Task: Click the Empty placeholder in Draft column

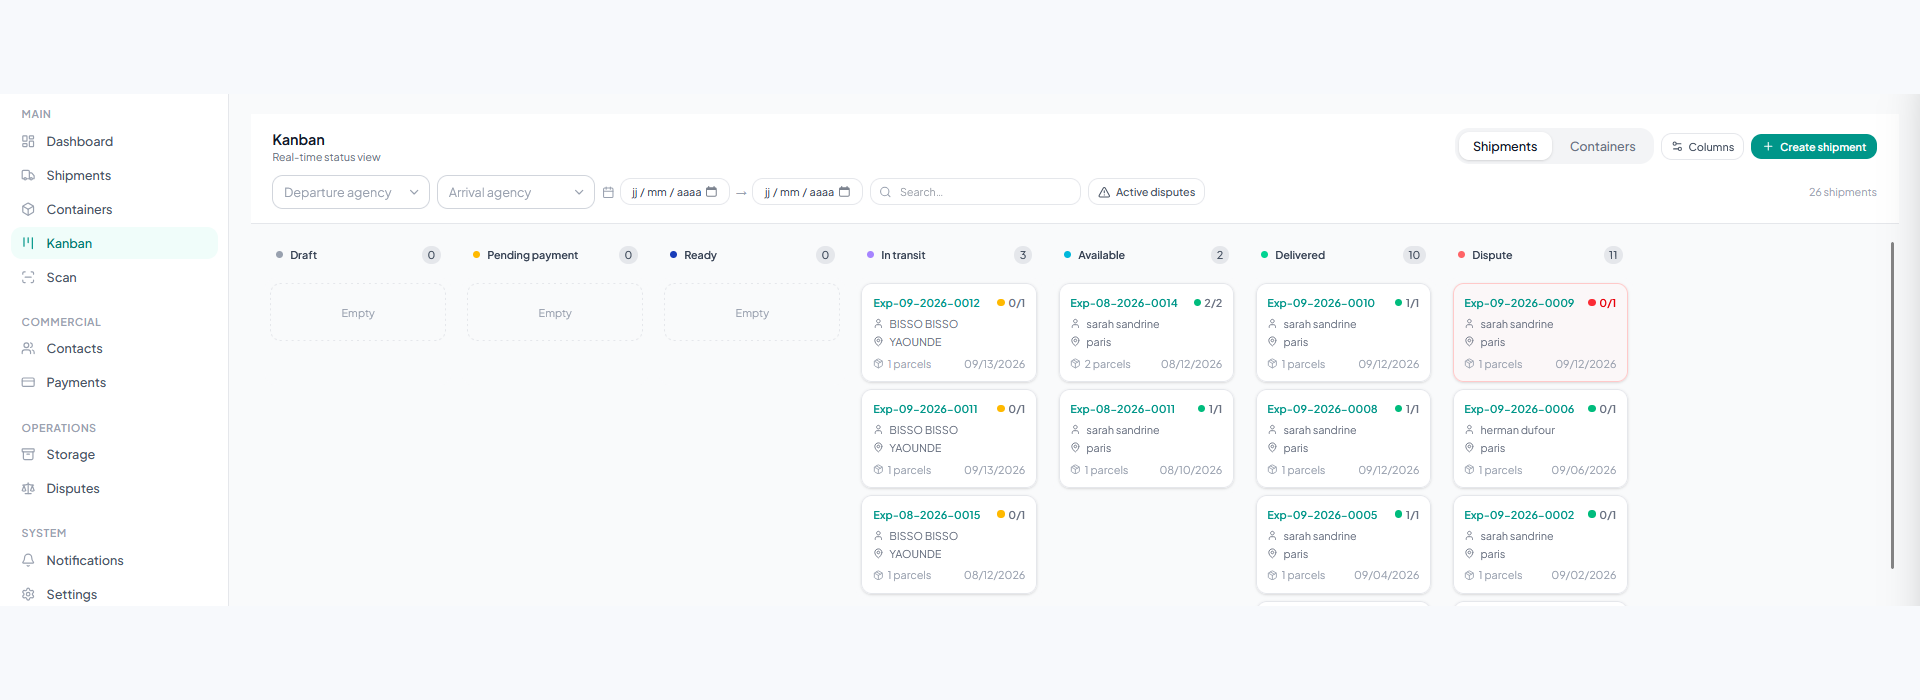Action: point(358,313)
